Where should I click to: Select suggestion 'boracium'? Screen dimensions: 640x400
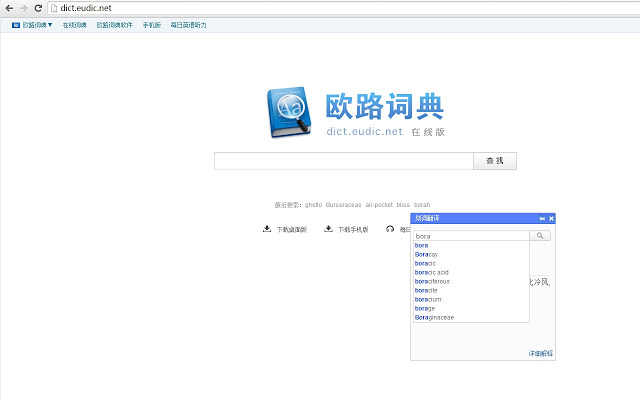[x=471, y=299]
